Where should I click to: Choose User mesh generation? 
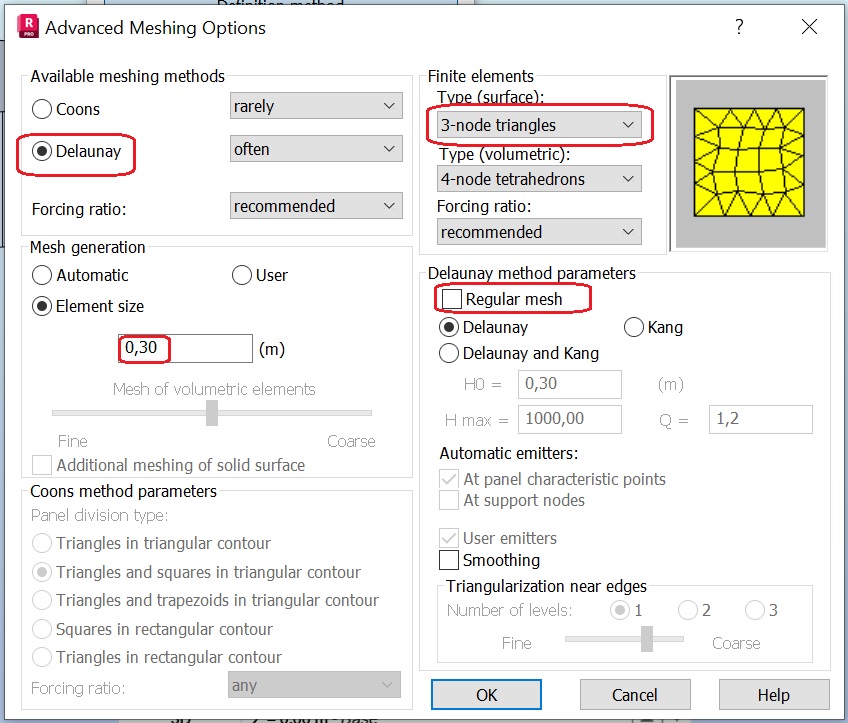[242, 275]
